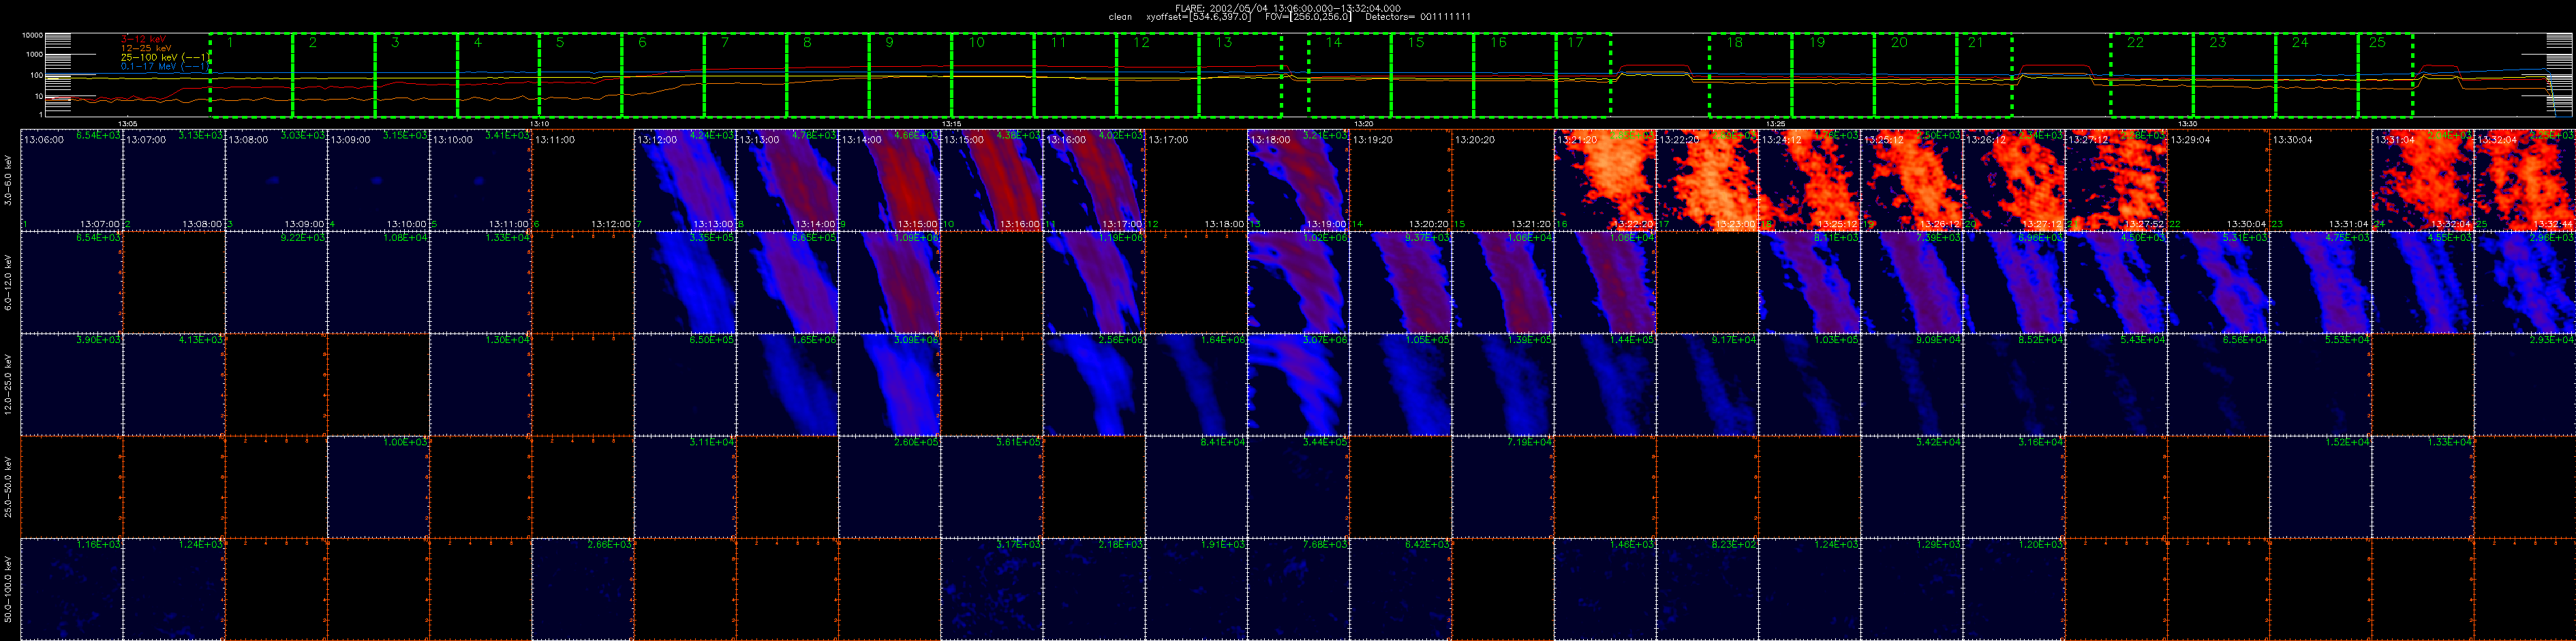Open the 6.0-12.0 keV image with peak 1.09E+06
The width and height of the screenshot is (2576, 641).
point(890,282)
